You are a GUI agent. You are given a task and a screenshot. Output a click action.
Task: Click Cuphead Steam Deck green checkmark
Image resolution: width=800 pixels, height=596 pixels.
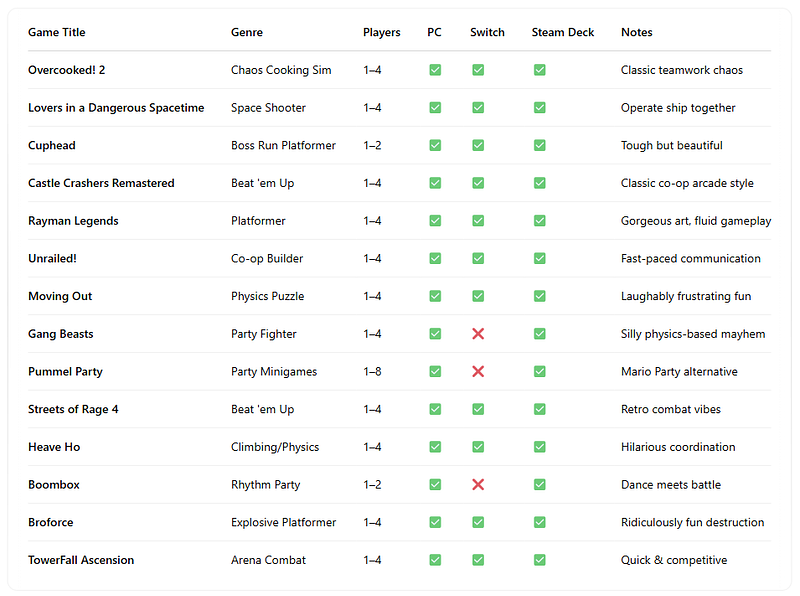[540, 145]
